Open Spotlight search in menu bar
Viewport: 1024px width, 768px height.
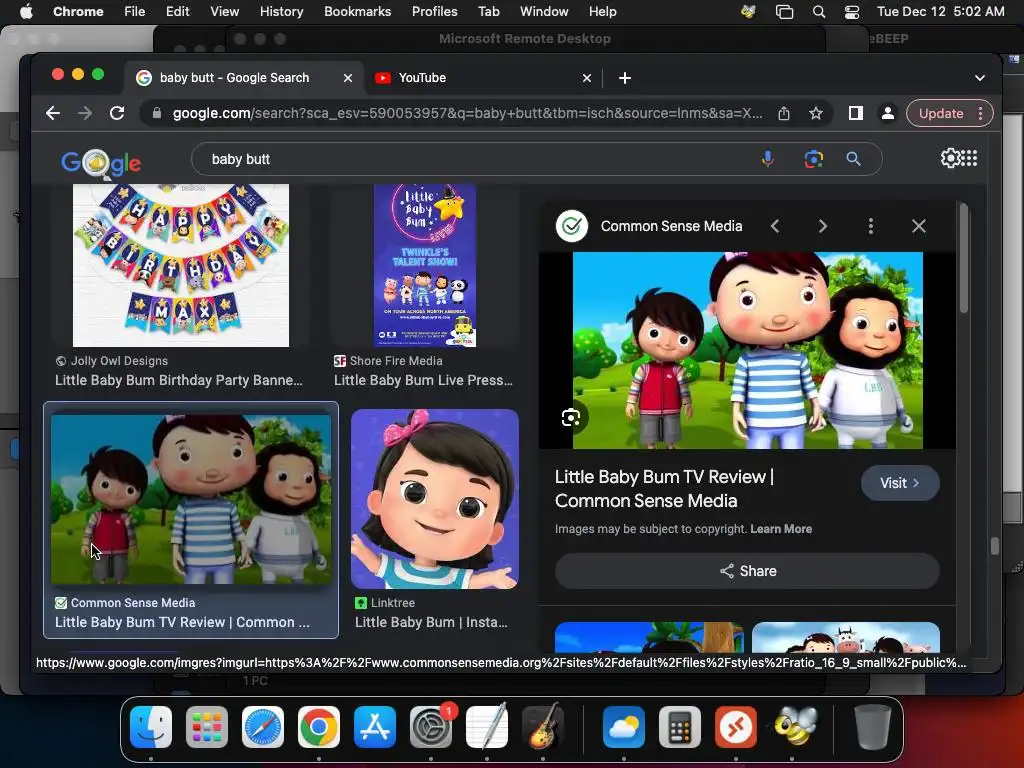tap(818, 12)
